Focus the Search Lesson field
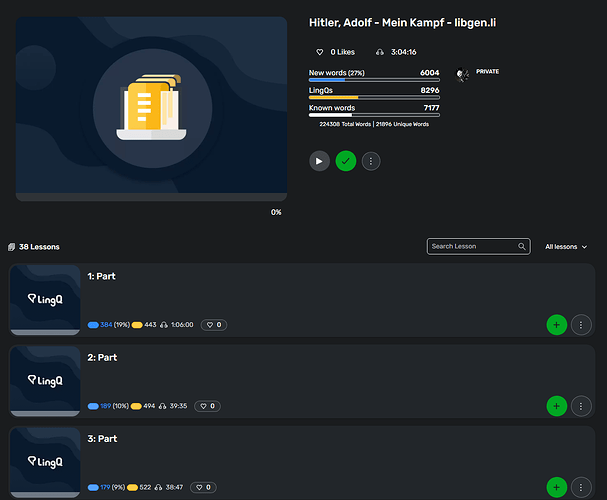 (478, 247)
